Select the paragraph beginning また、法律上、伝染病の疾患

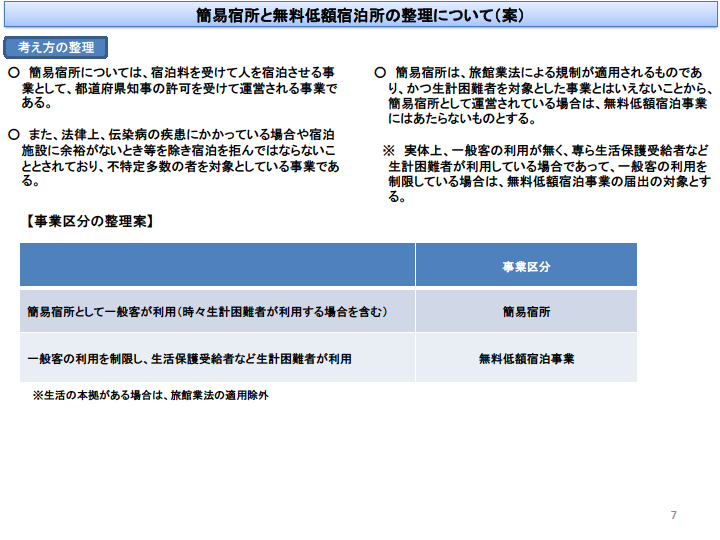174,158
